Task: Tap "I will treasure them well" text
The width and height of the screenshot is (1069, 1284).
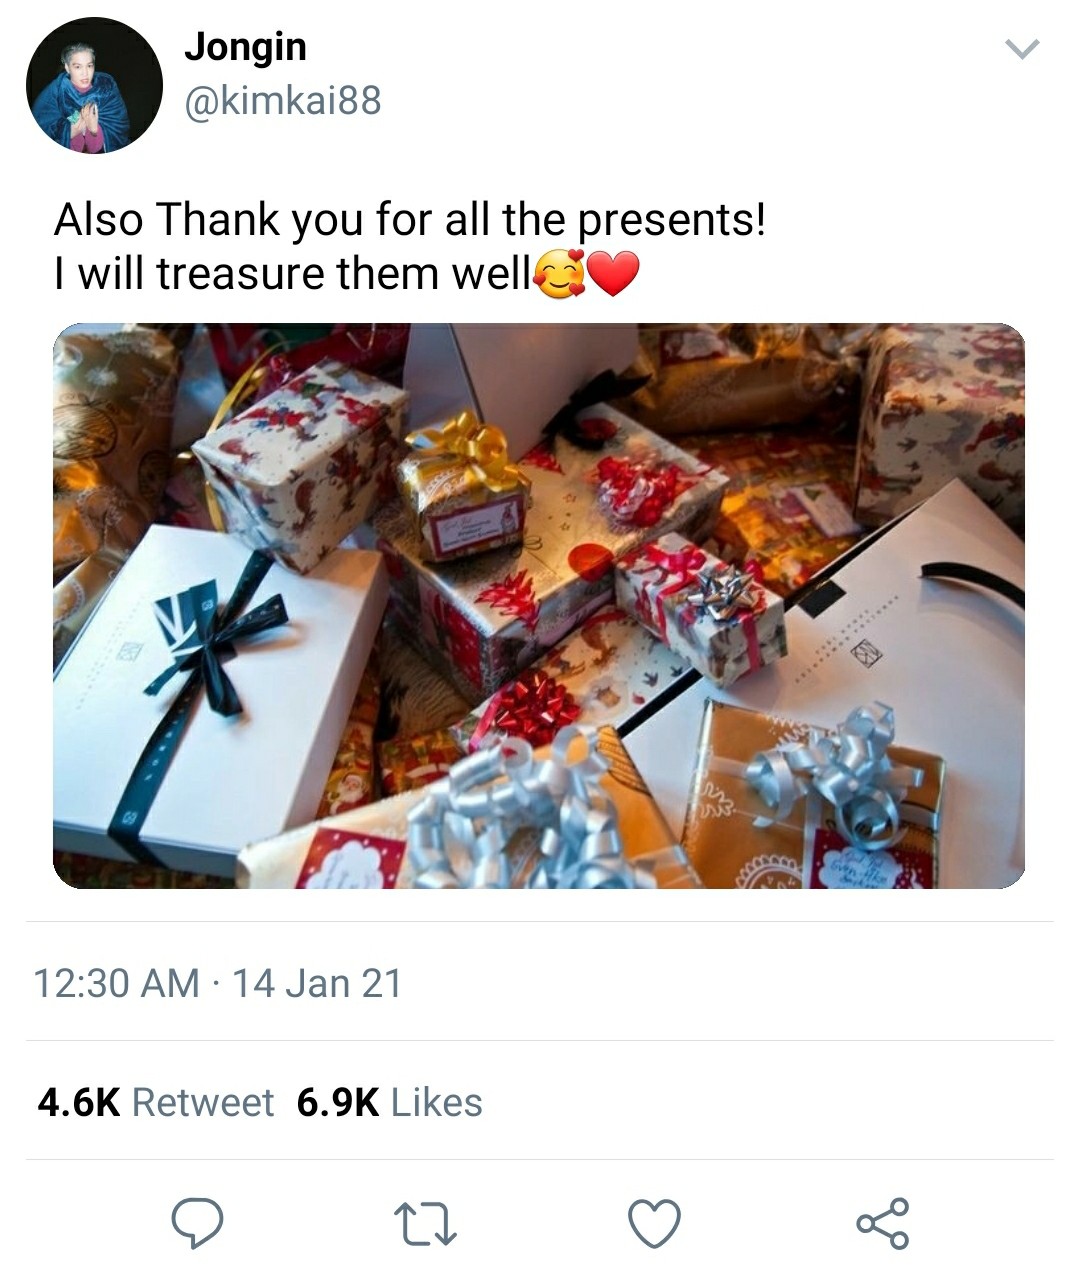Action: click(x=291, y=273)
